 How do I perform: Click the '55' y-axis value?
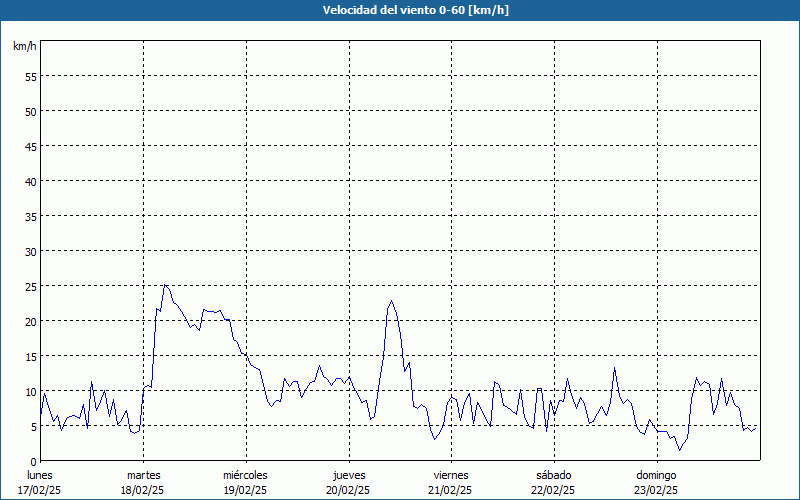[31, 77]
